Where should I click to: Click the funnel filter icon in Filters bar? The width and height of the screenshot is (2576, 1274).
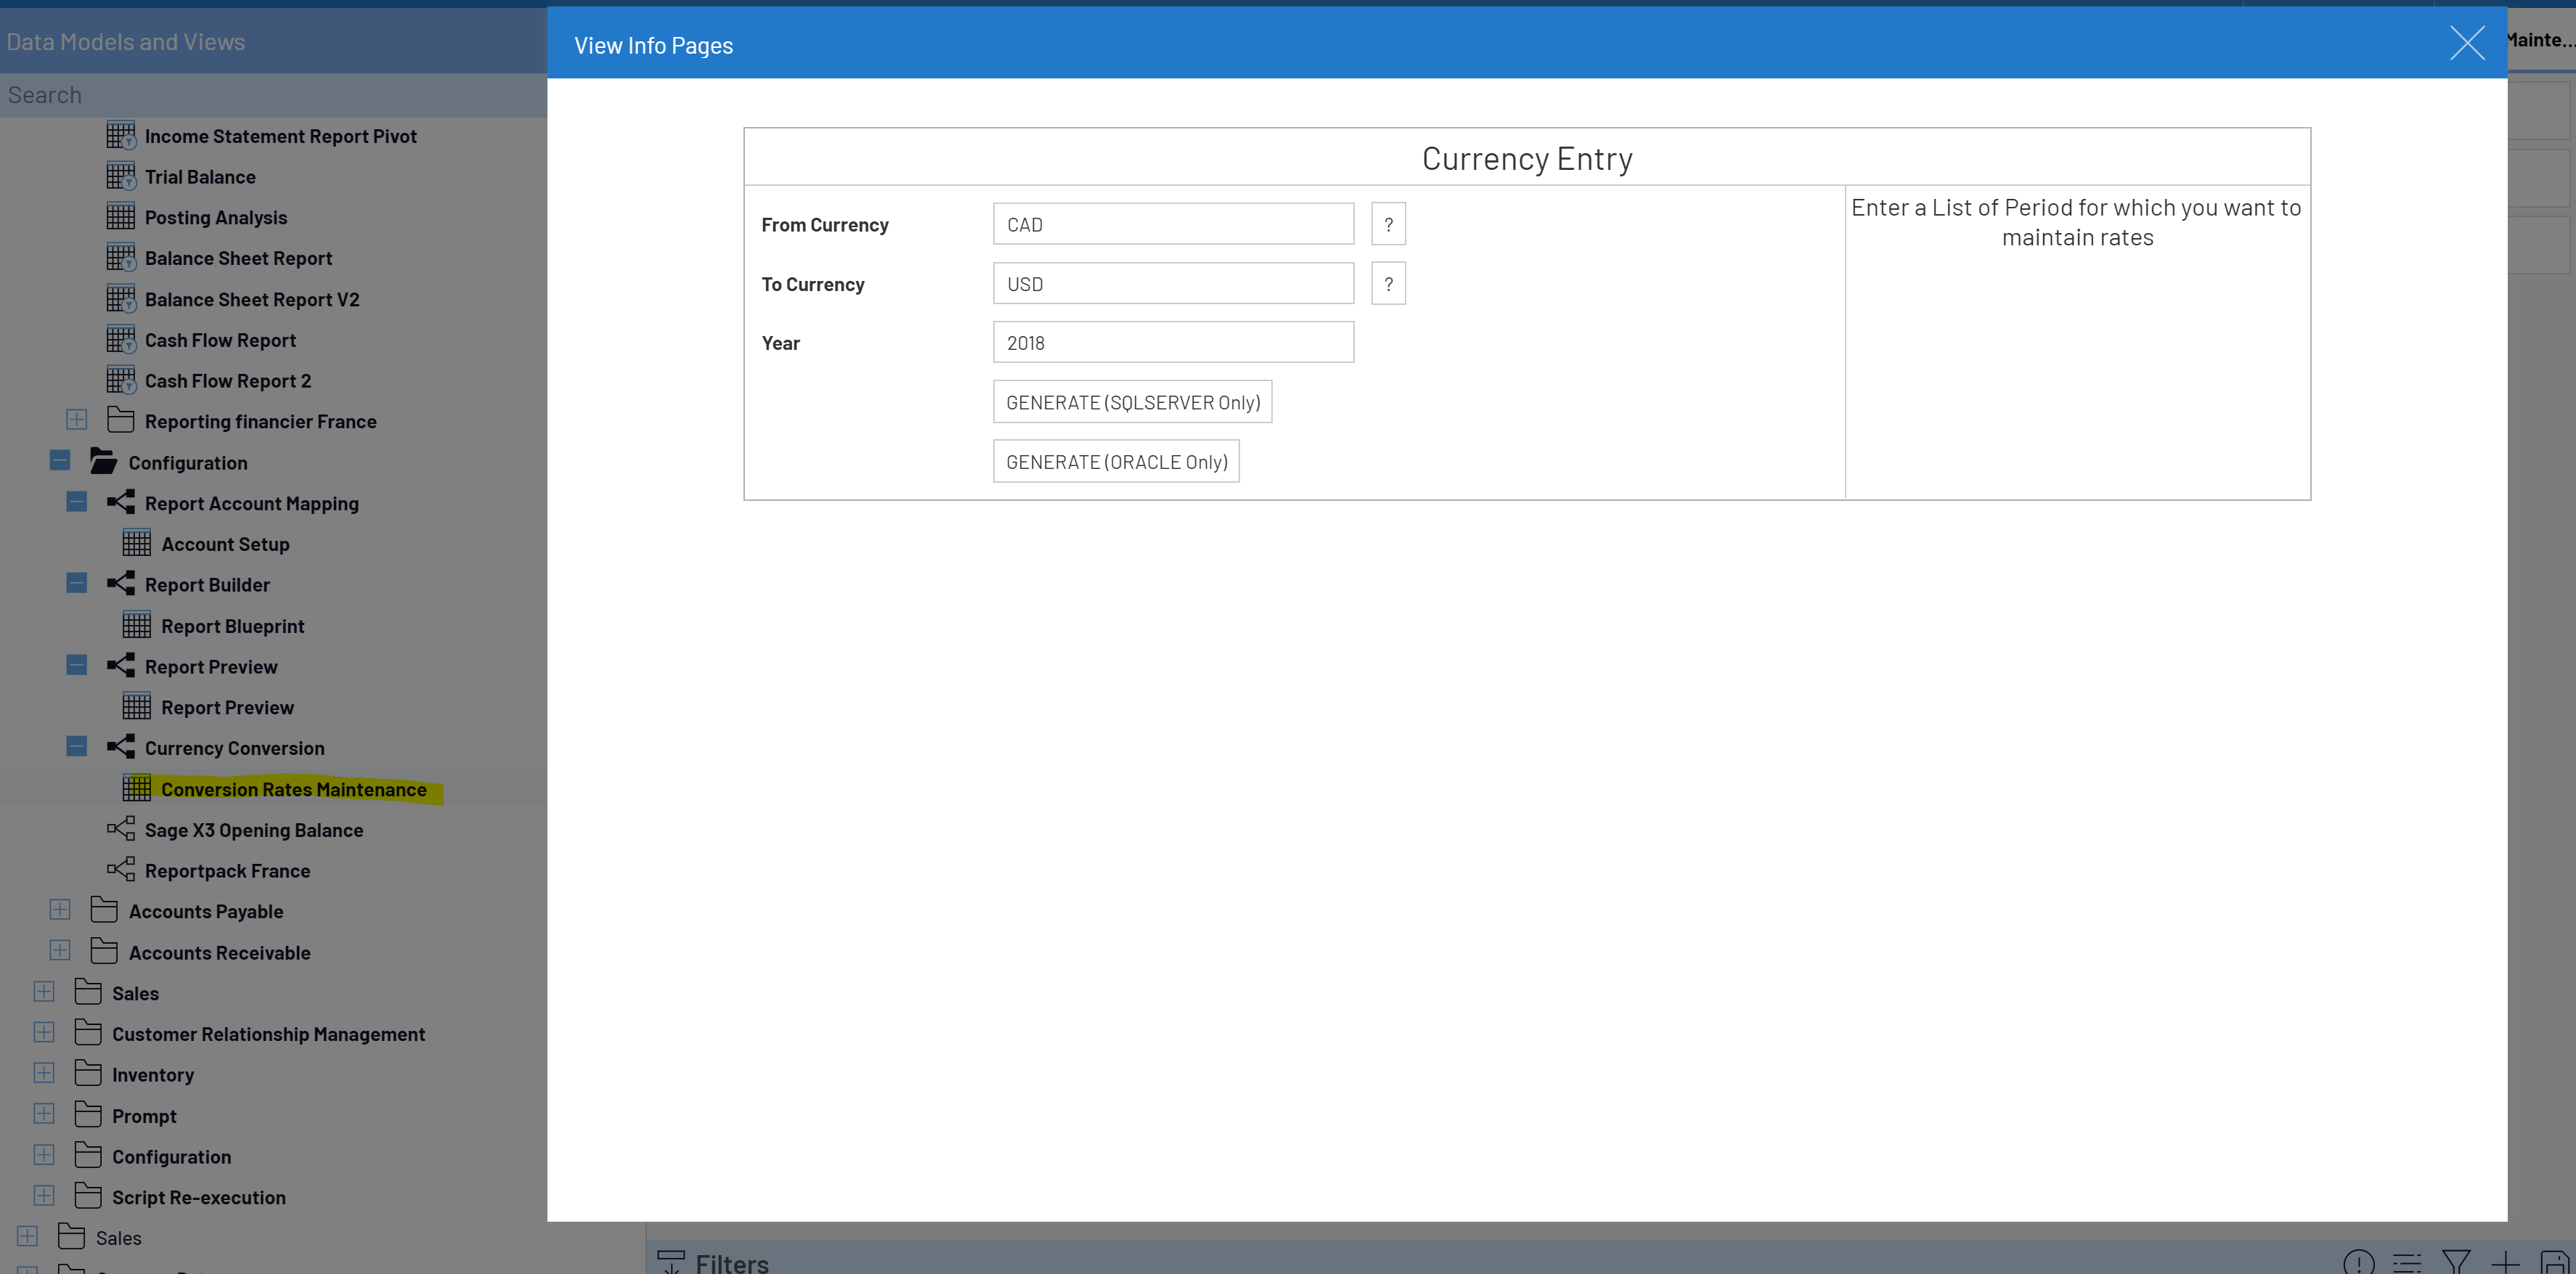2456,1262
